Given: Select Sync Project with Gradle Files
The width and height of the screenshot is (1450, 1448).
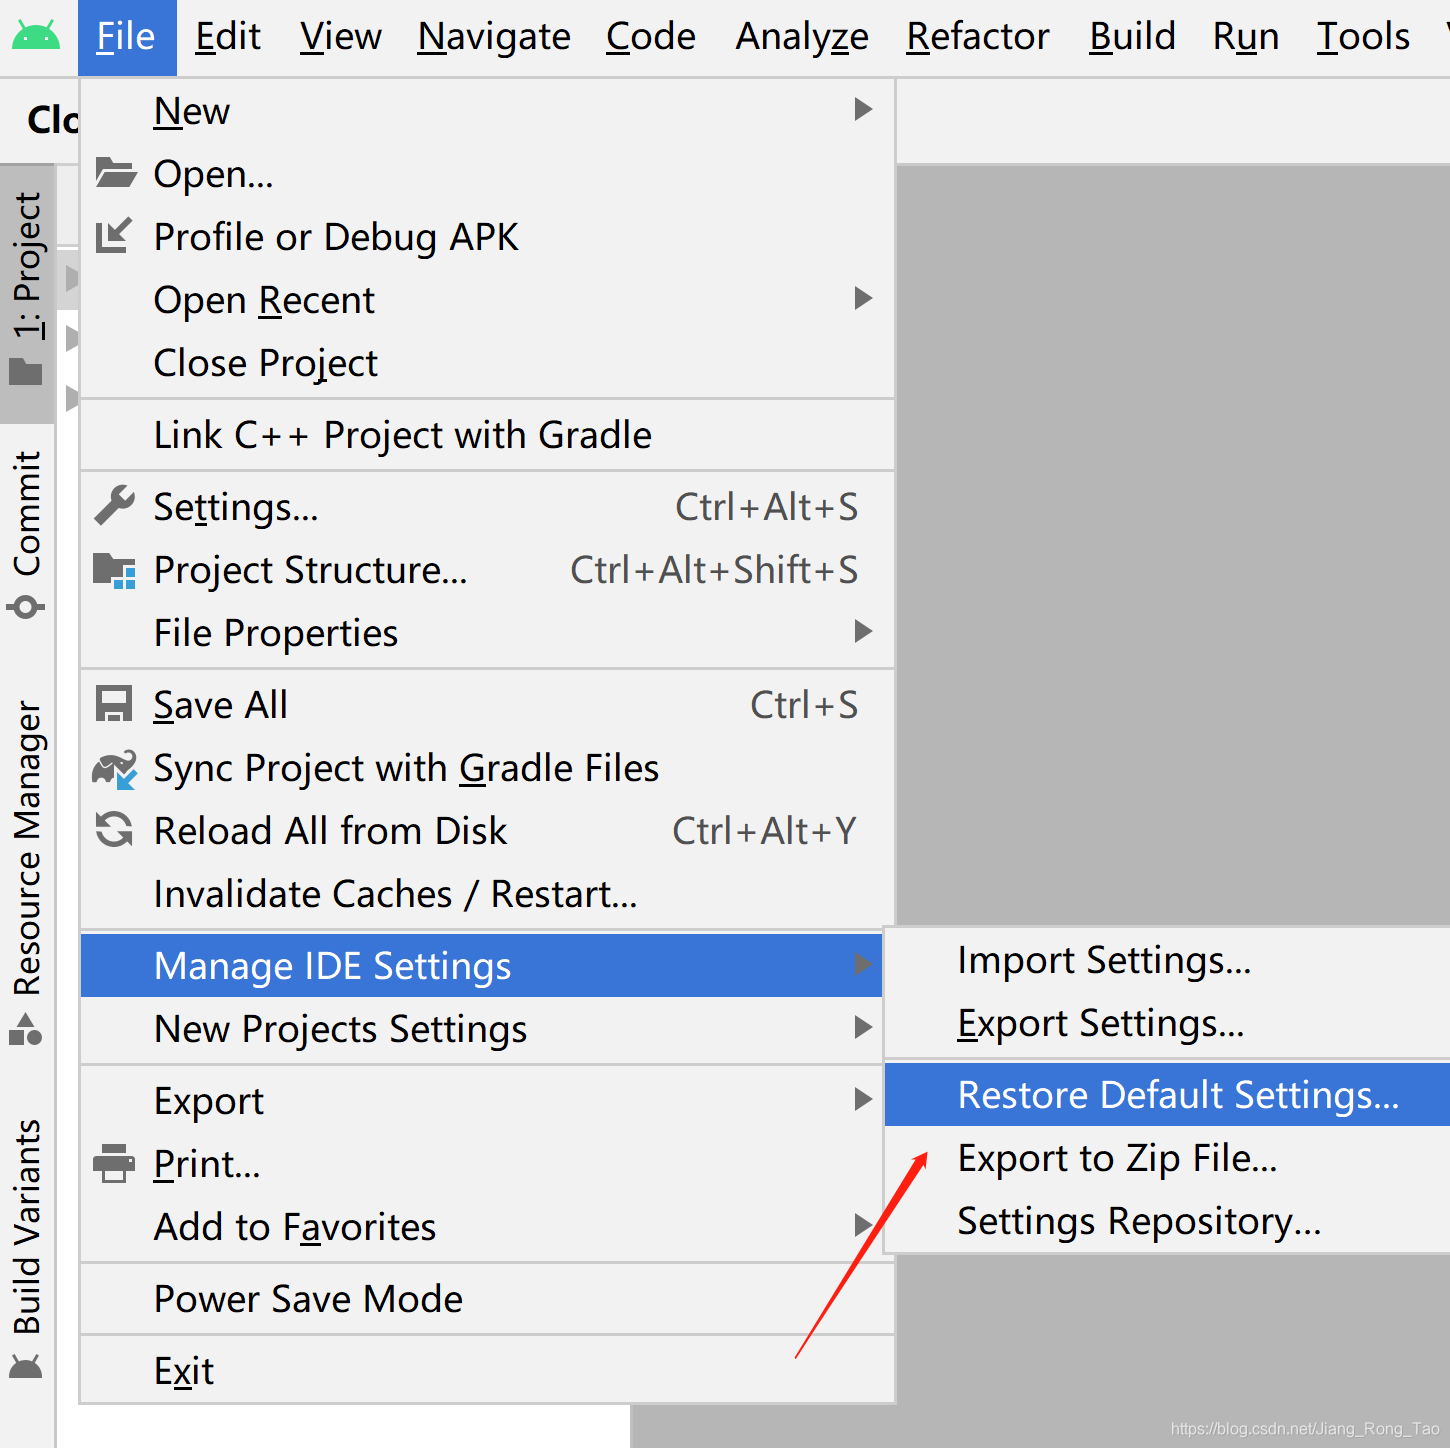Looking at the screenshot, I should click(x=487, y=767).
